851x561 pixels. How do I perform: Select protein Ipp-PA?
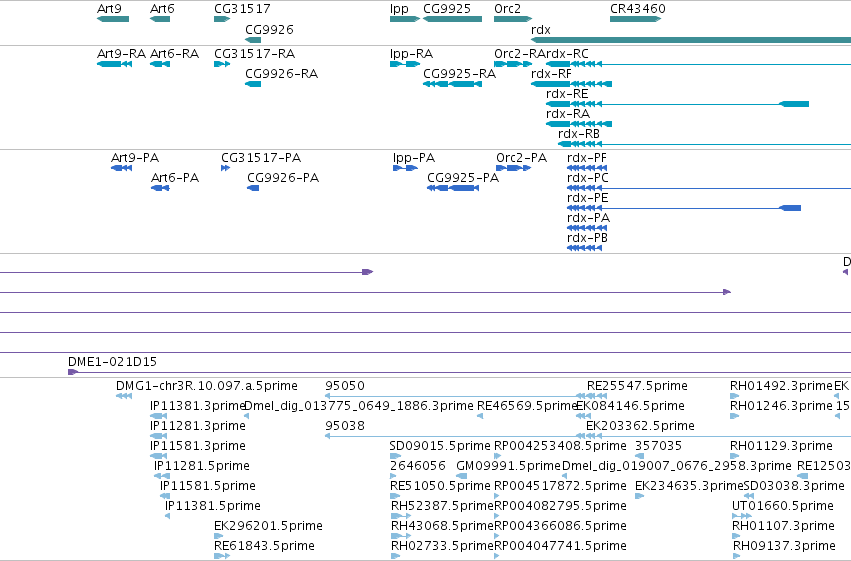[x=414, y=158]
